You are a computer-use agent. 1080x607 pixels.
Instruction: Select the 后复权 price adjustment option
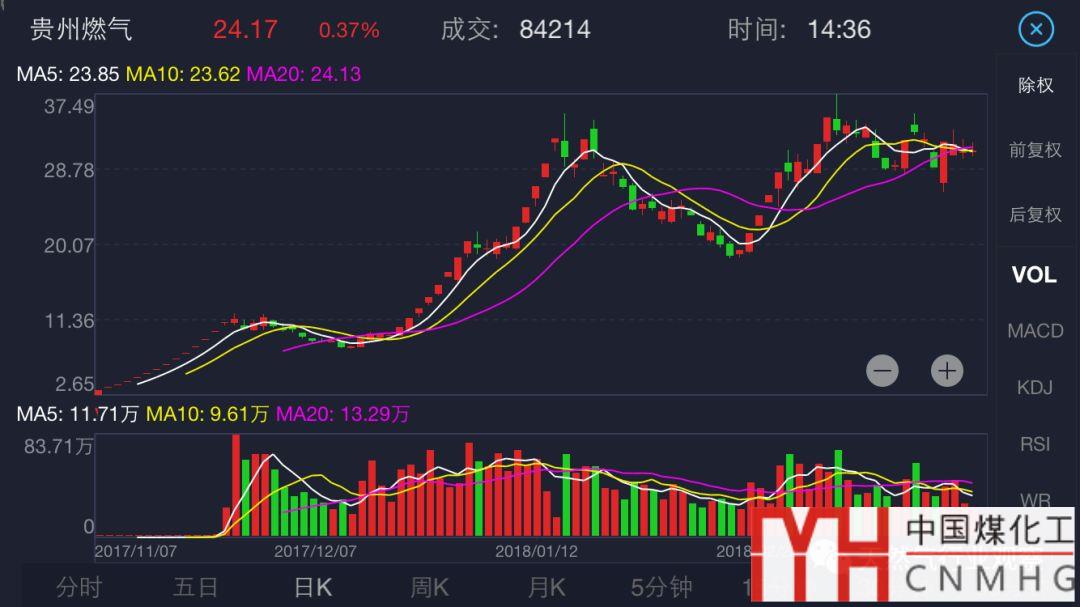click(x=1035, y=214)
